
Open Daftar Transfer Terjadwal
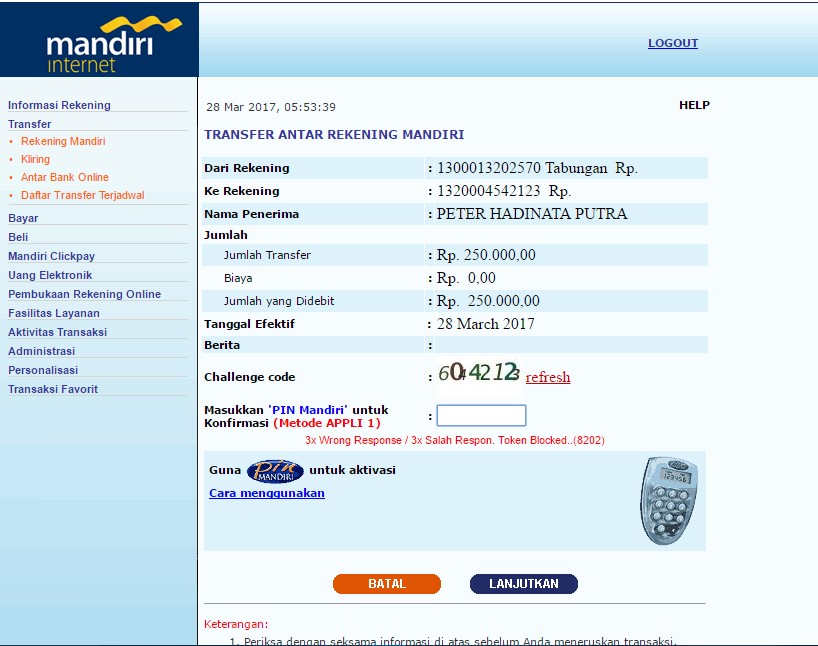click(x=82, y=195)
